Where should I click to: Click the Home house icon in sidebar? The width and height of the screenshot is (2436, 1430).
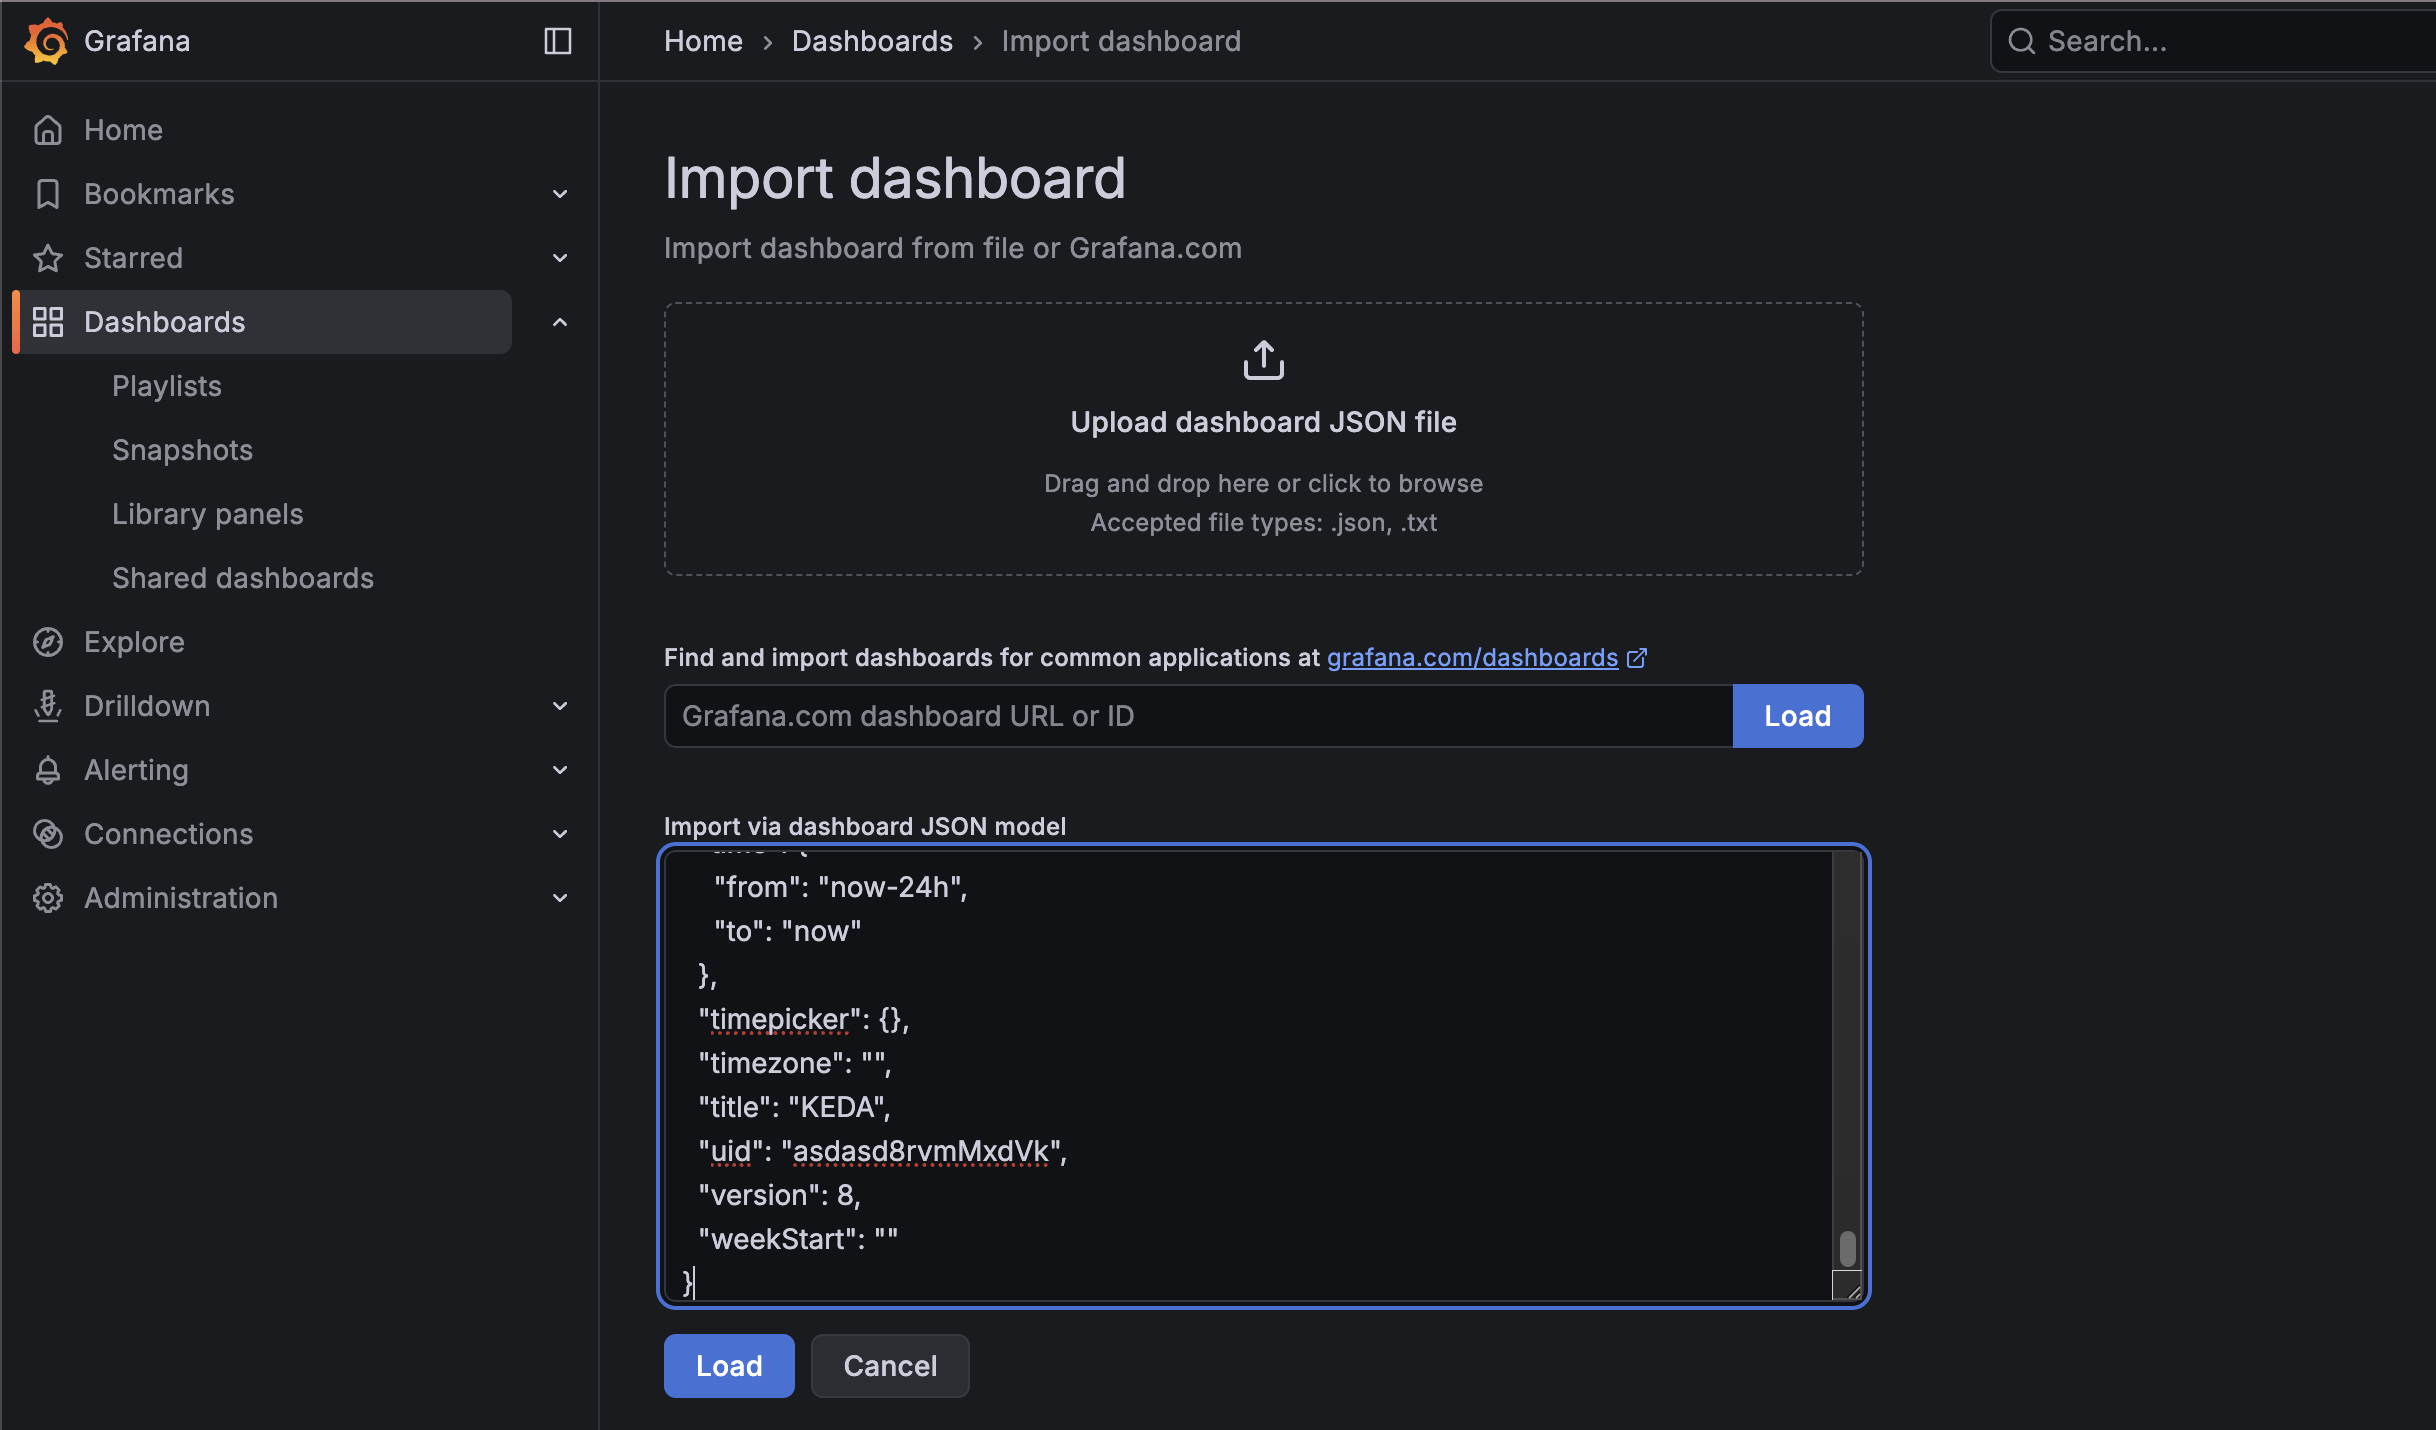48,130
